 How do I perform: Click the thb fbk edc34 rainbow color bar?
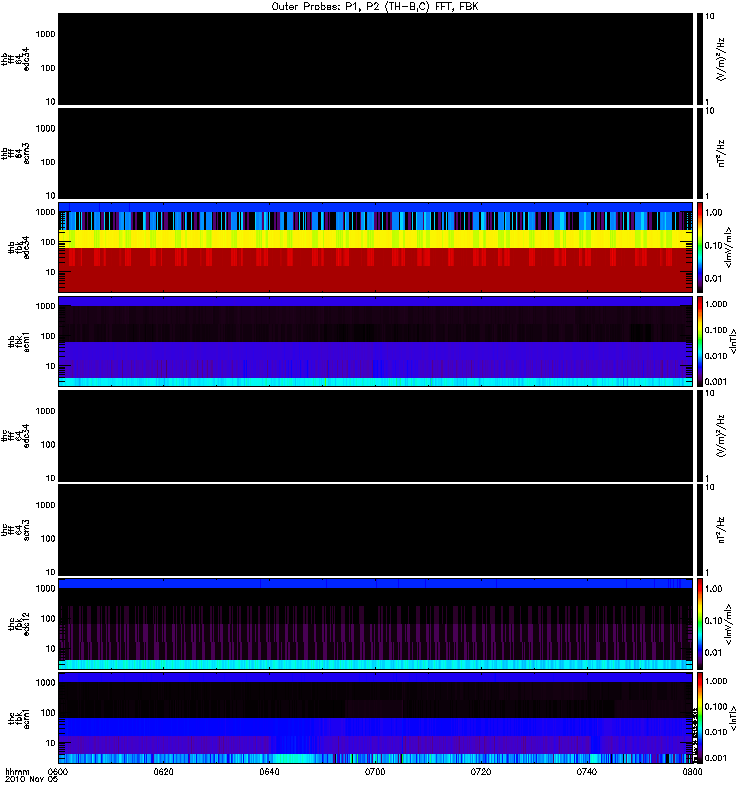(700, 247)
